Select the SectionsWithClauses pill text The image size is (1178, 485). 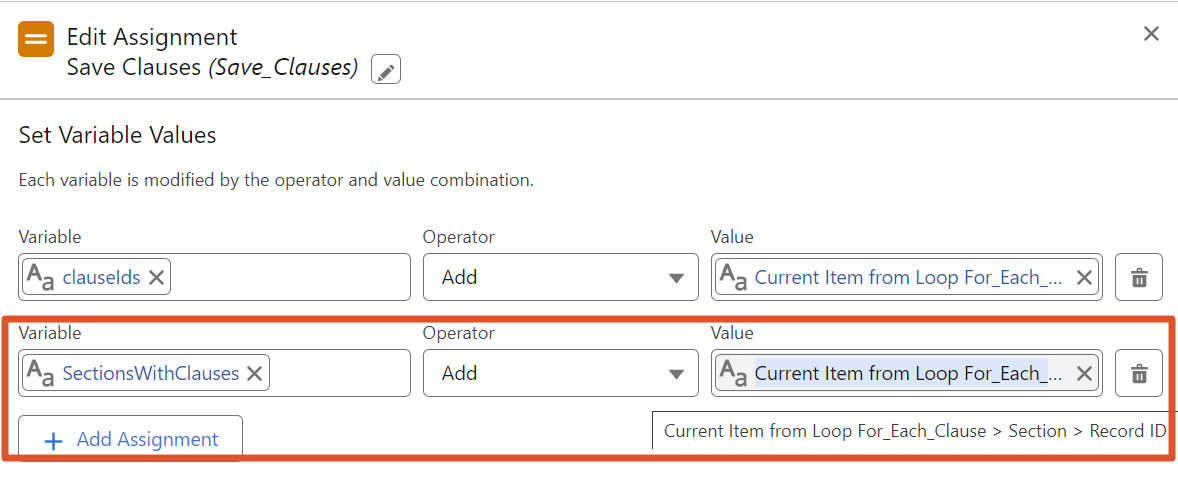(150, 373)
